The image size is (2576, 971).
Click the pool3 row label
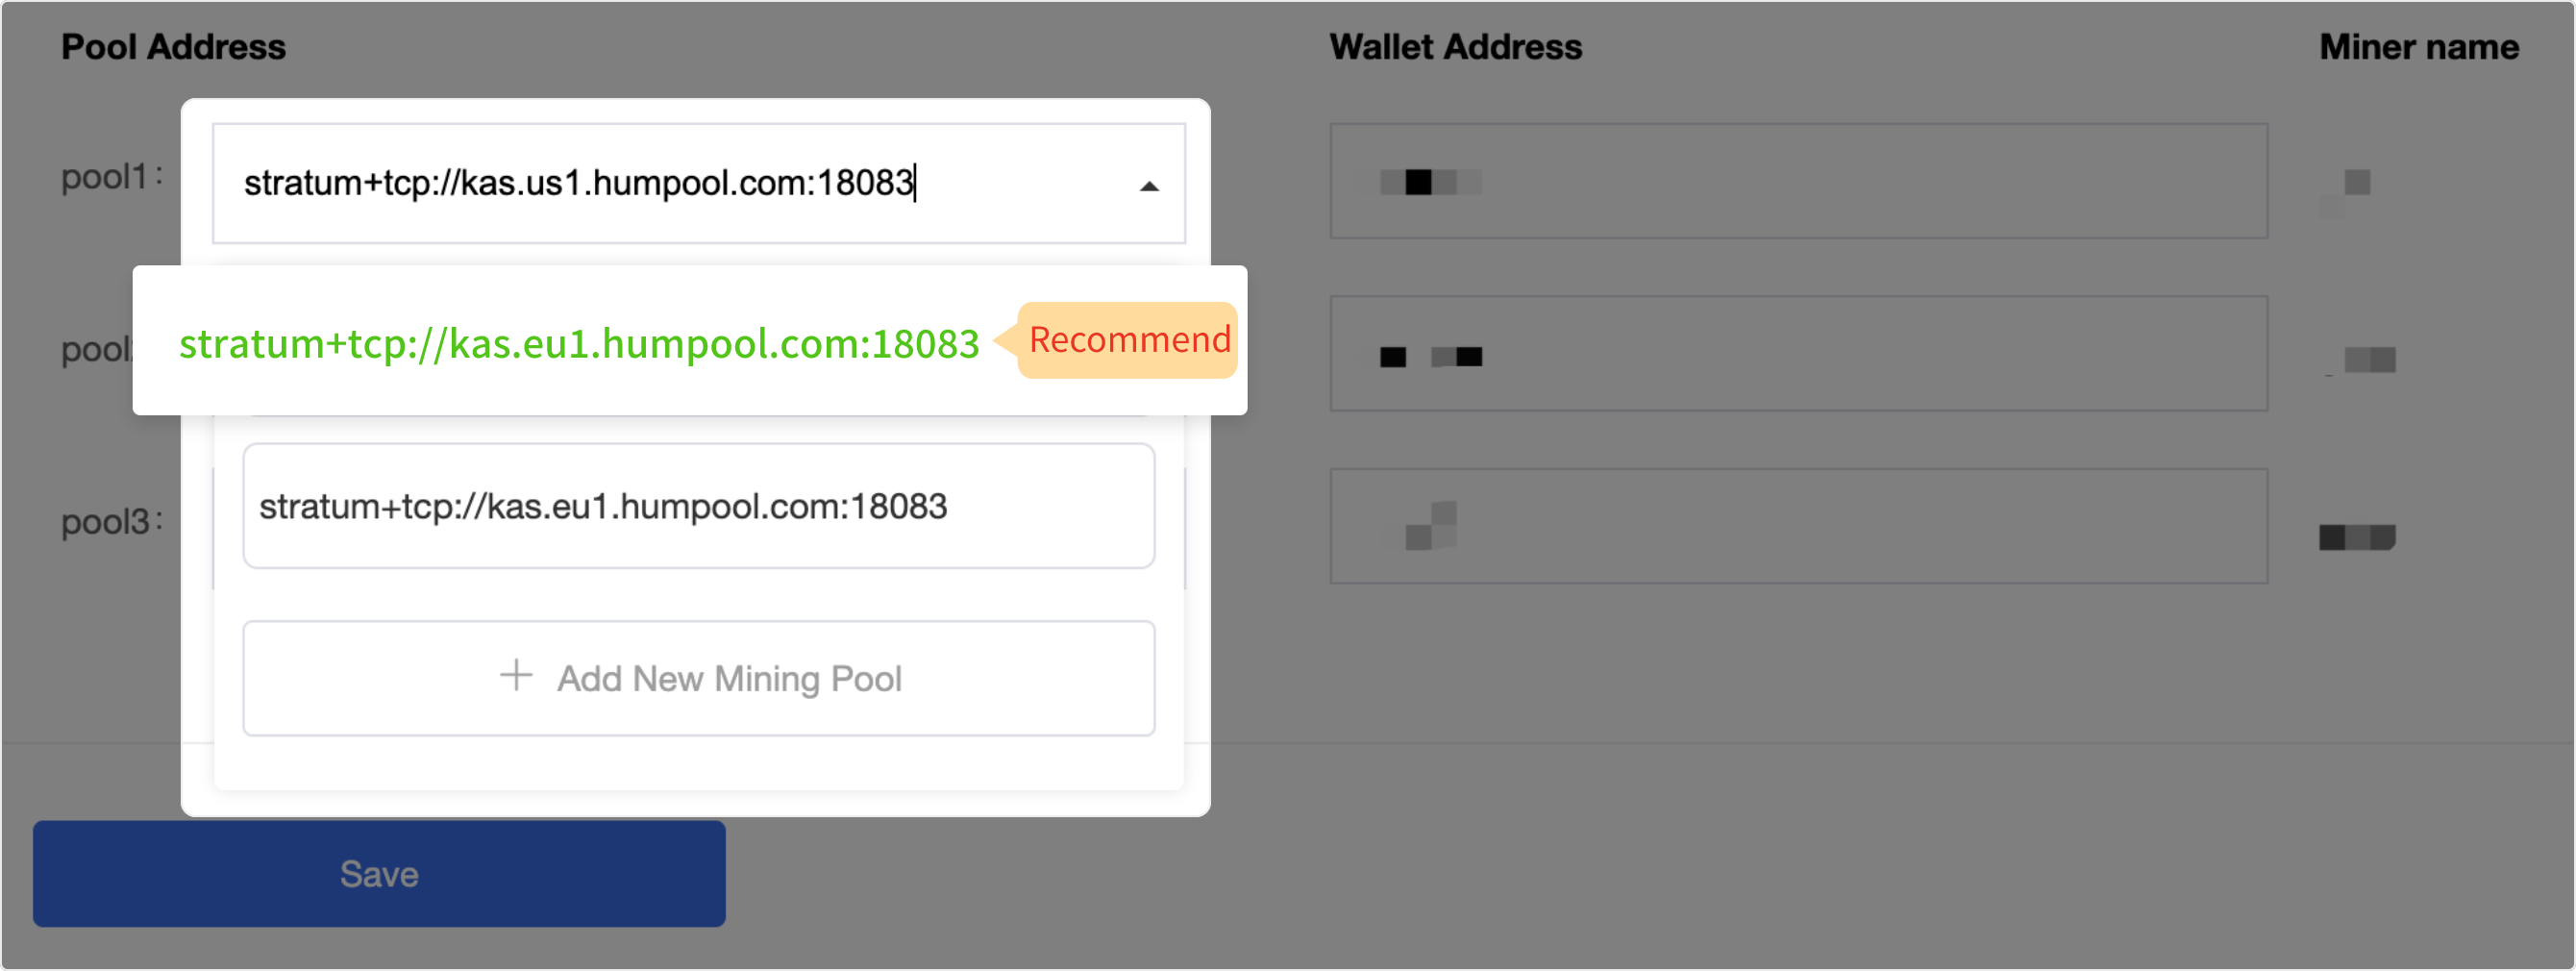pyautogui.click(x=111, y=521)
